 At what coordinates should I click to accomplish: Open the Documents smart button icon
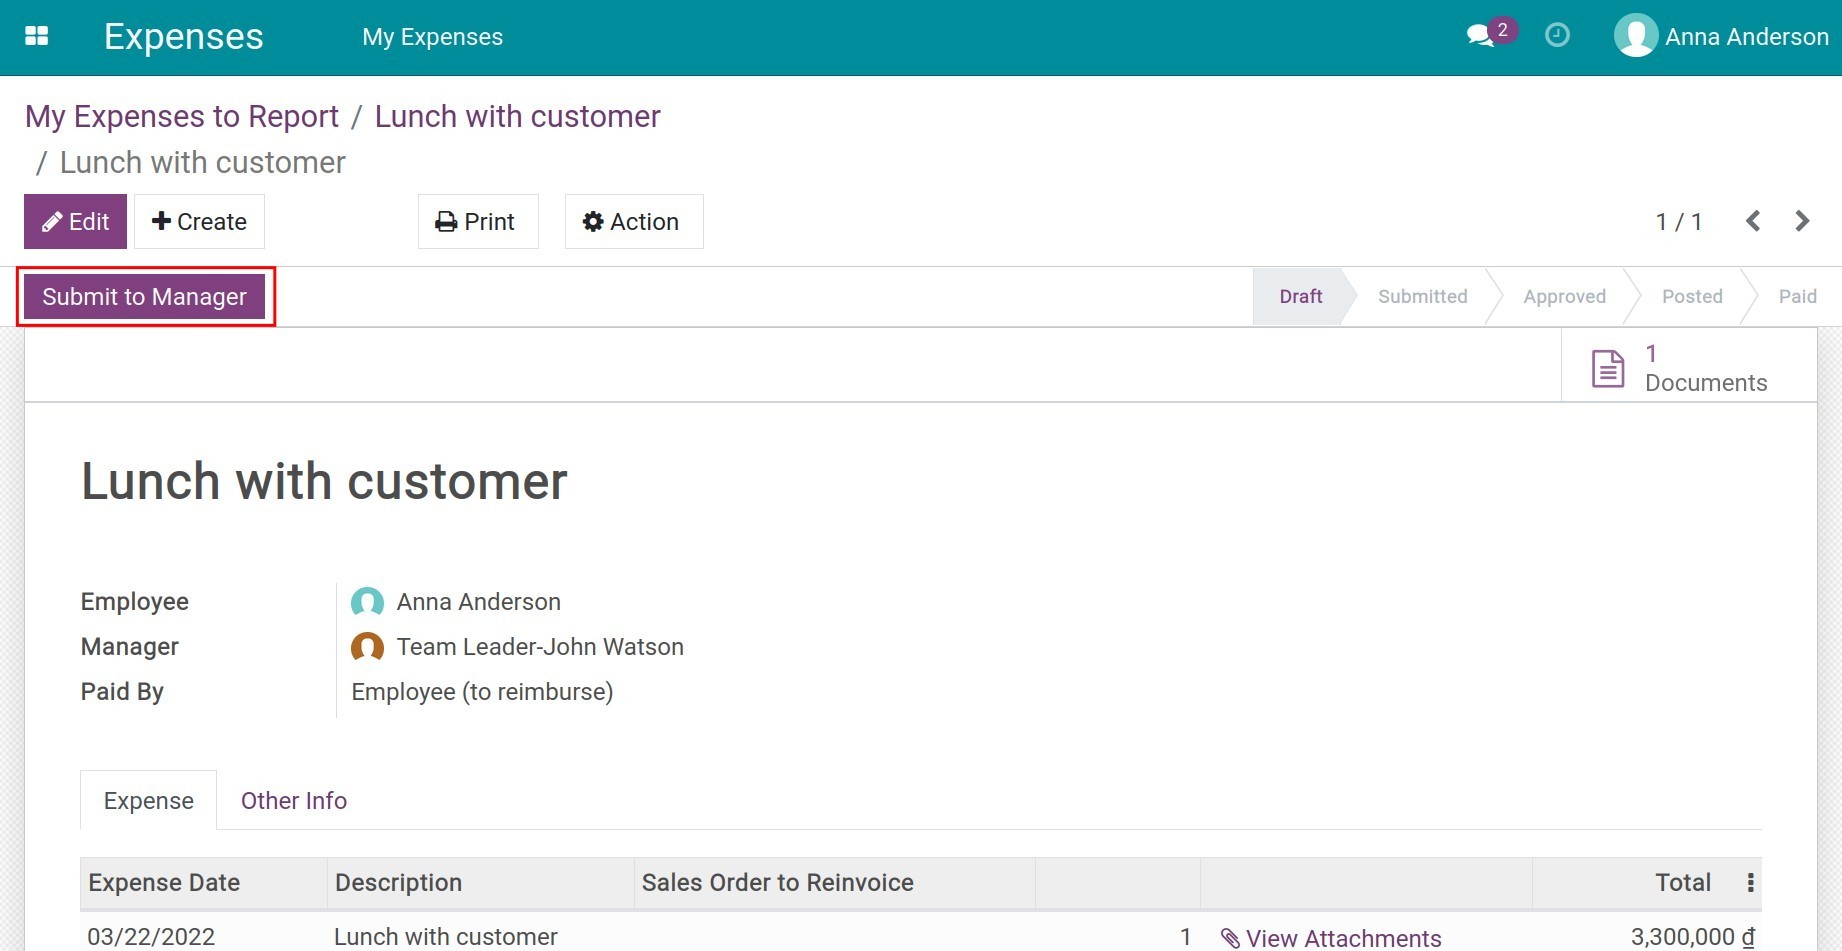[x=1608, y=368]
